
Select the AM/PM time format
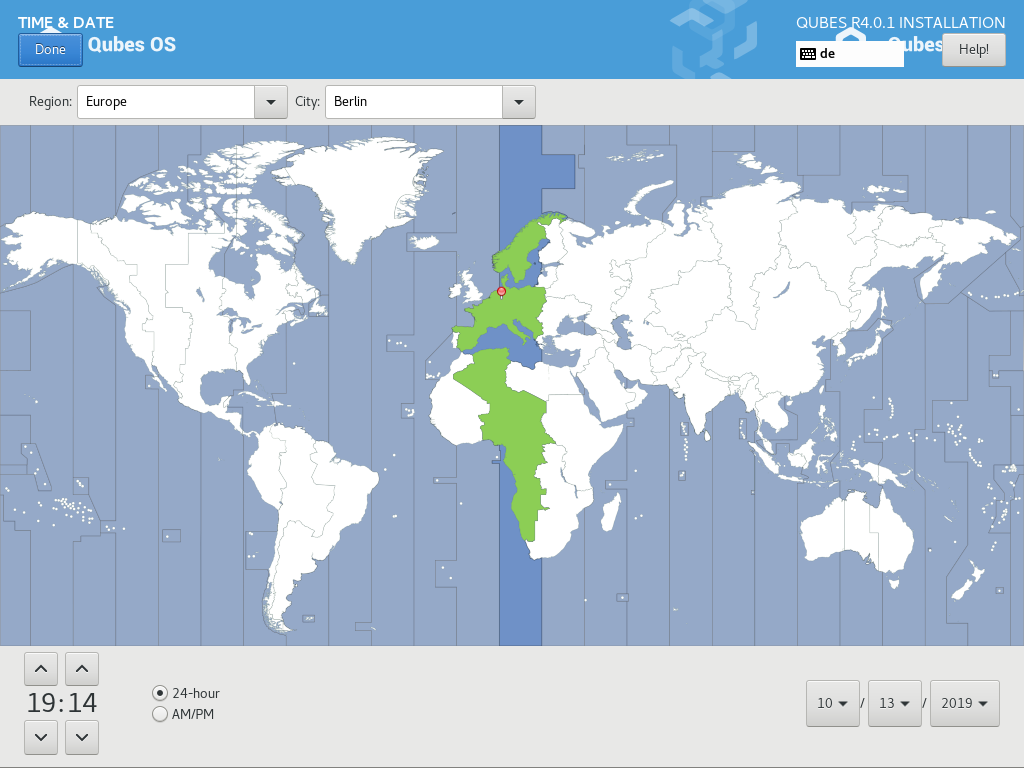tap(160, 714)
